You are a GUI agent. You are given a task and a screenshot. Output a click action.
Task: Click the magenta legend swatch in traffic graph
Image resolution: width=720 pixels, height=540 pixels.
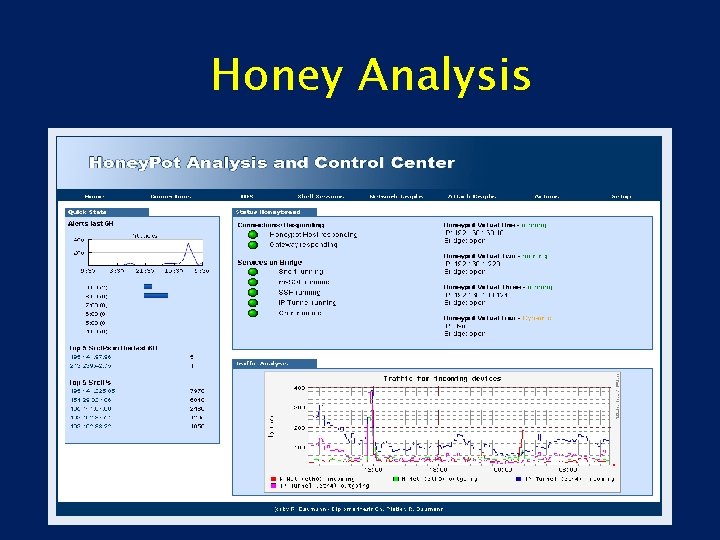pyautogui.click(x=274, y=485)
